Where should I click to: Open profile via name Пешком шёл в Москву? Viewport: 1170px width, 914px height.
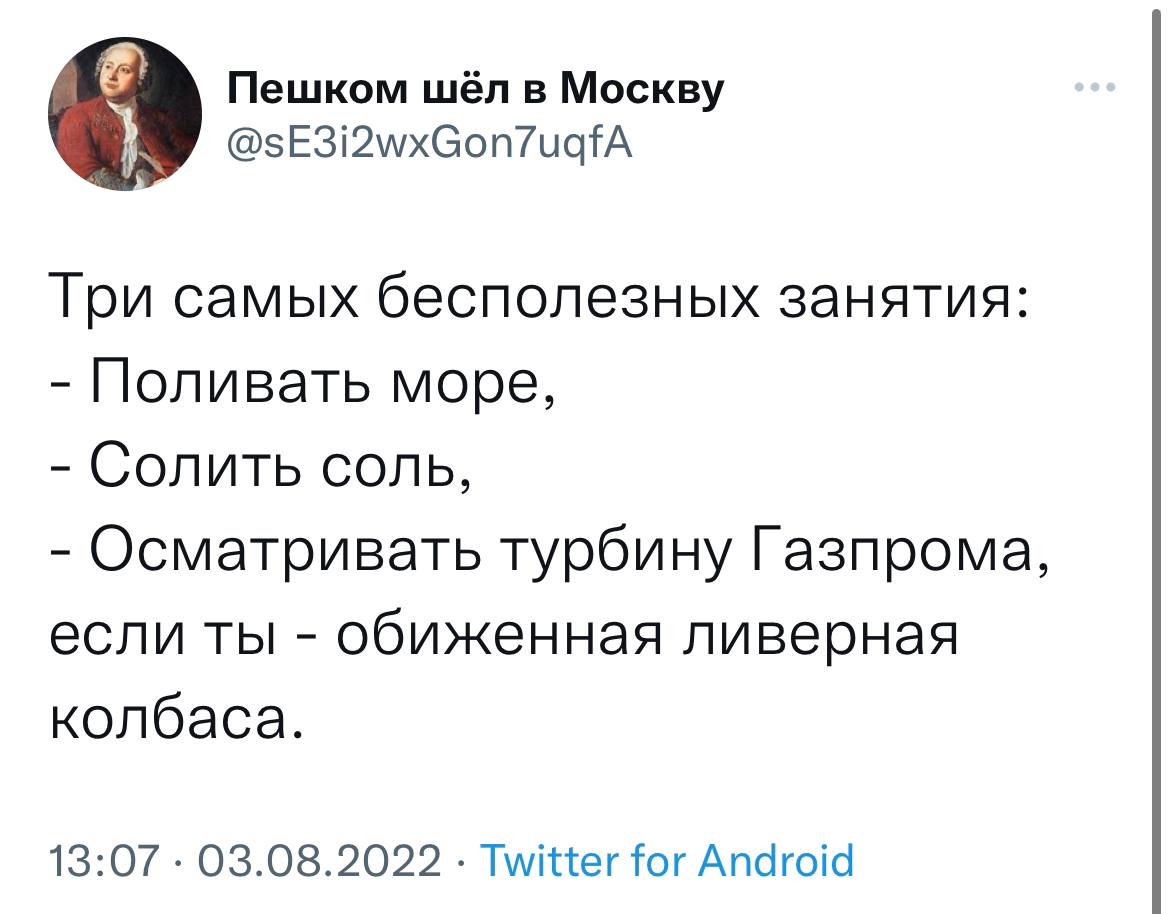coord(475,90)
